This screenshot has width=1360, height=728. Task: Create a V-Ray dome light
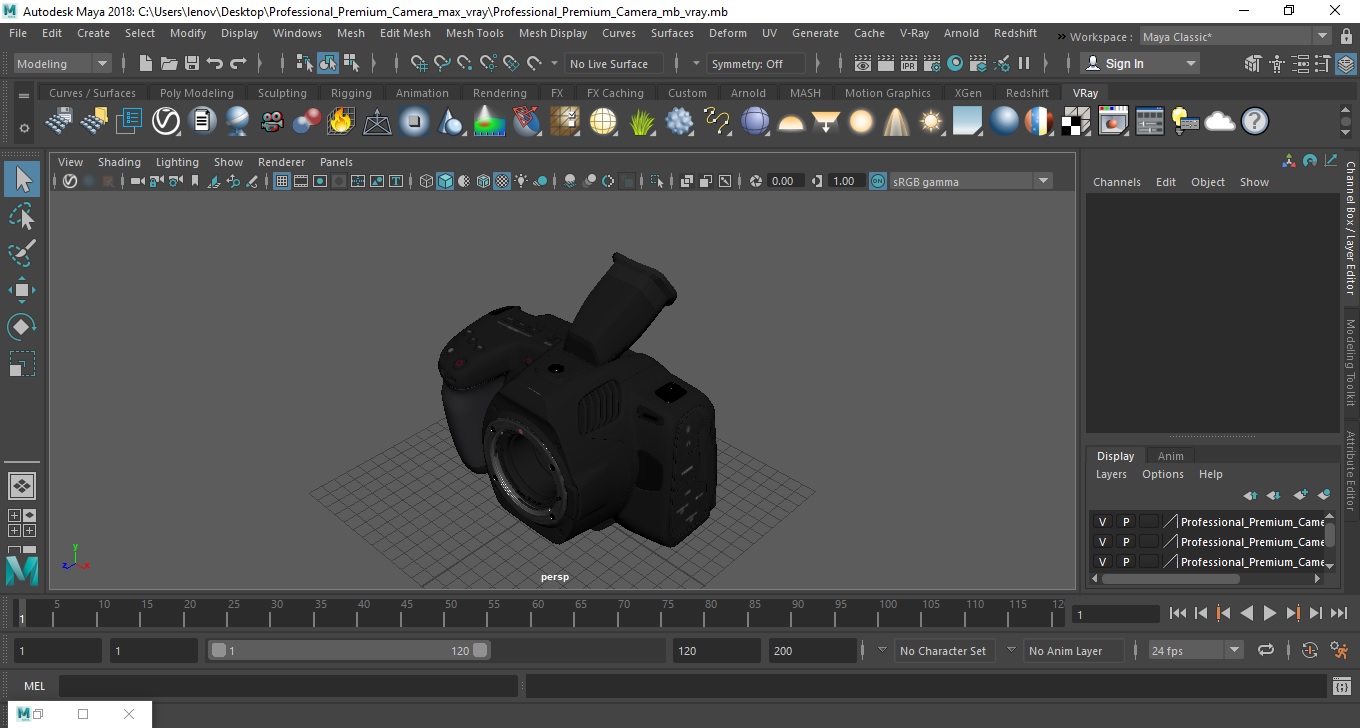coord(791,122)
